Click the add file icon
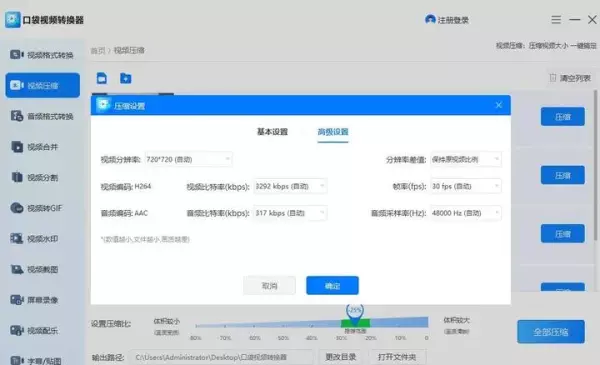 pos(102,78)
